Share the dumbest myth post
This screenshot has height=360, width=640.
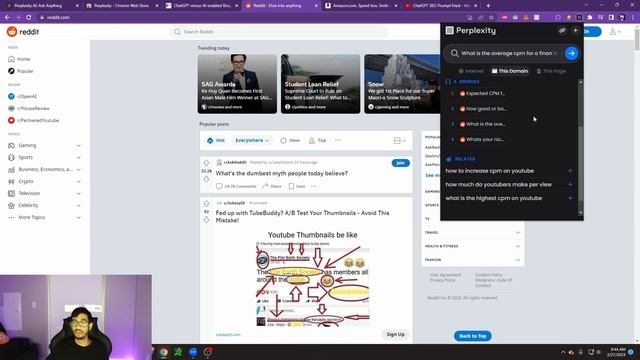[x=272, y=186]
